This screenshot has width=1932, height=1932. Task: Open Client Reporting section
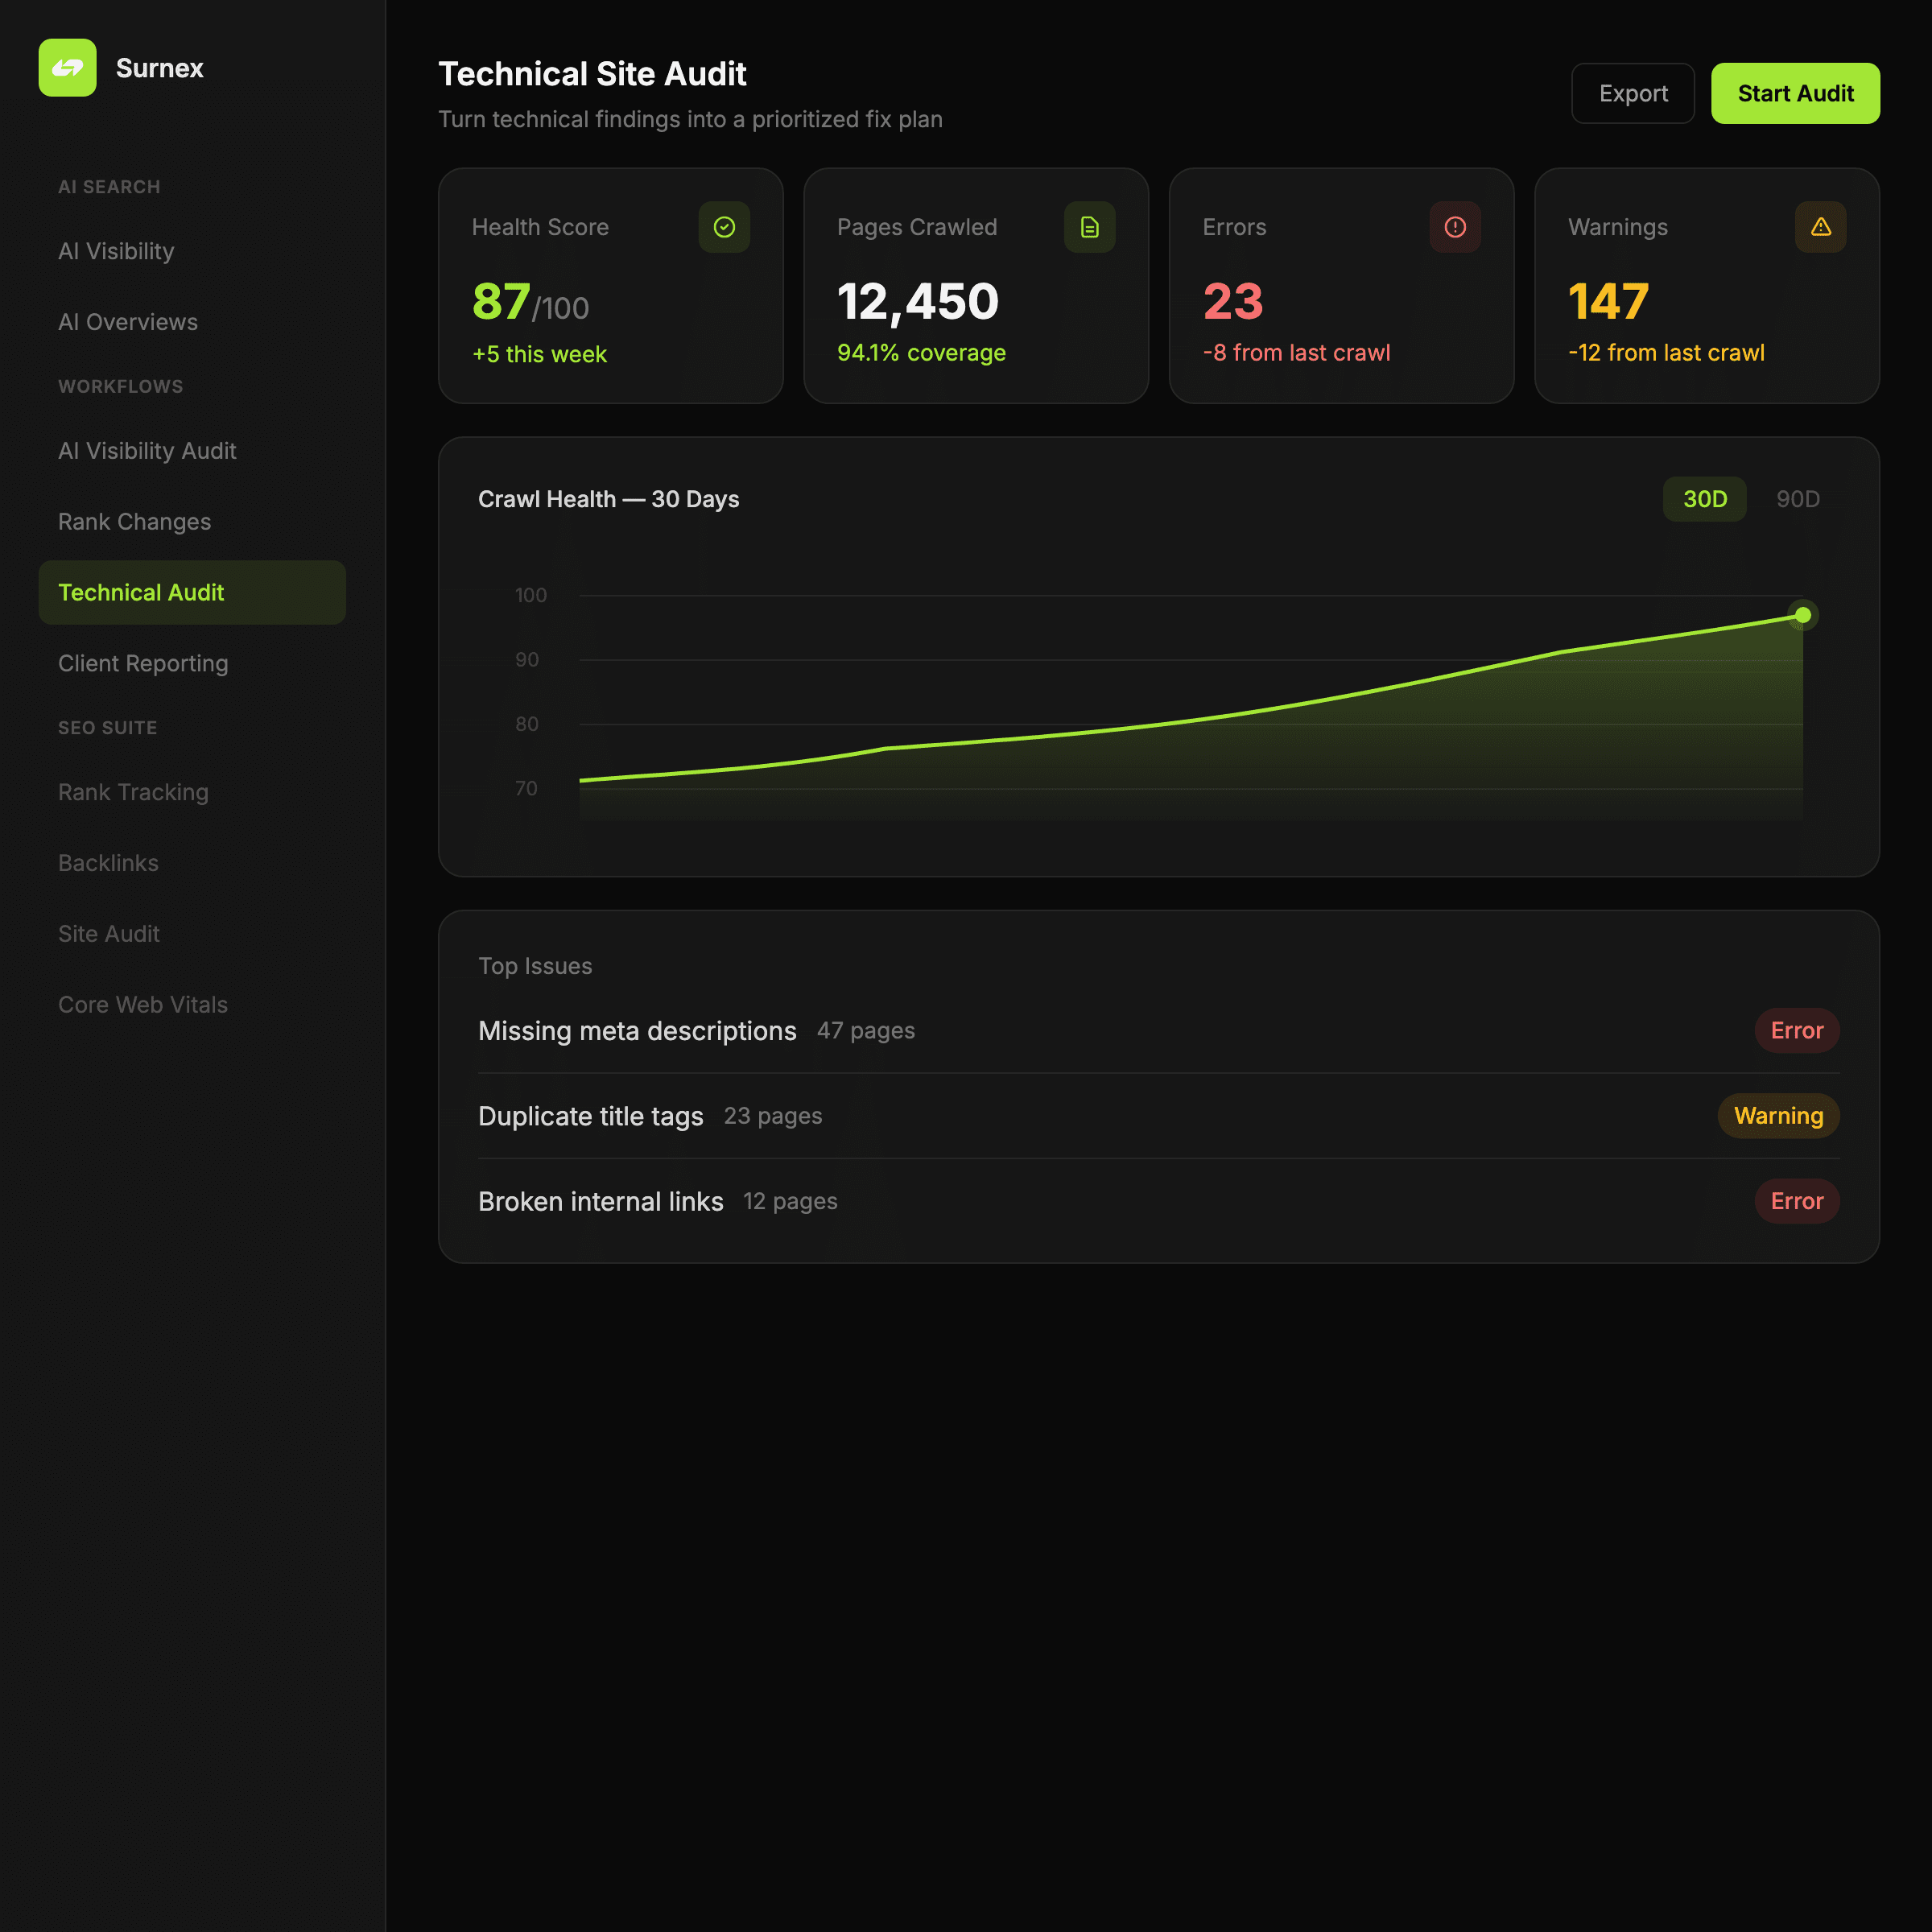pyautogui.click(x=143, y=664)
